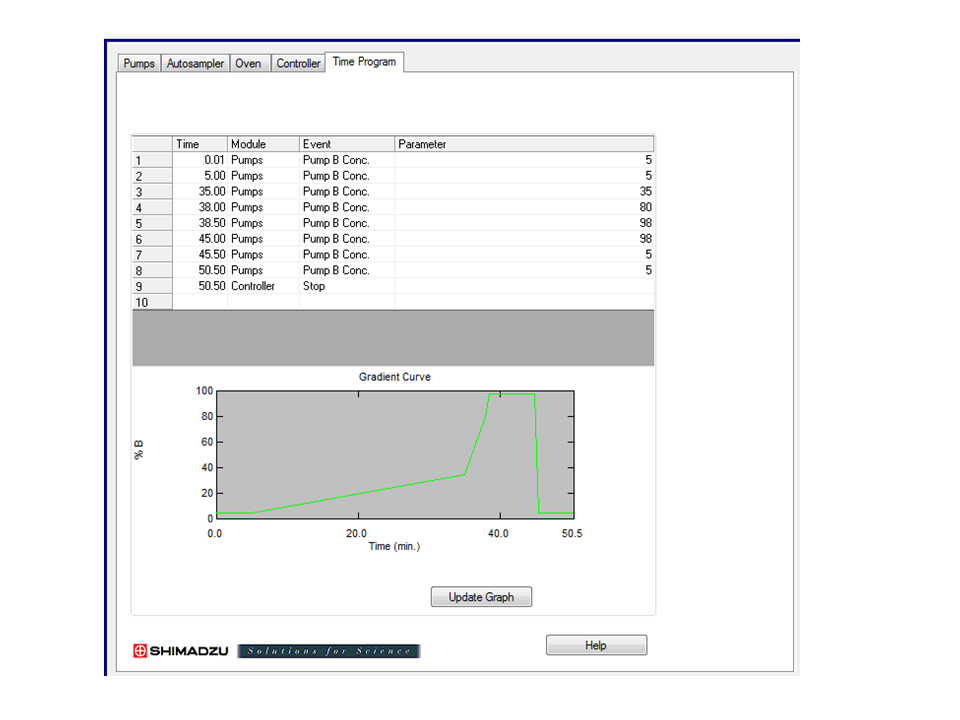Go to the Controller tab
This screenshot has height=720, width=960.
coord(298,63)
